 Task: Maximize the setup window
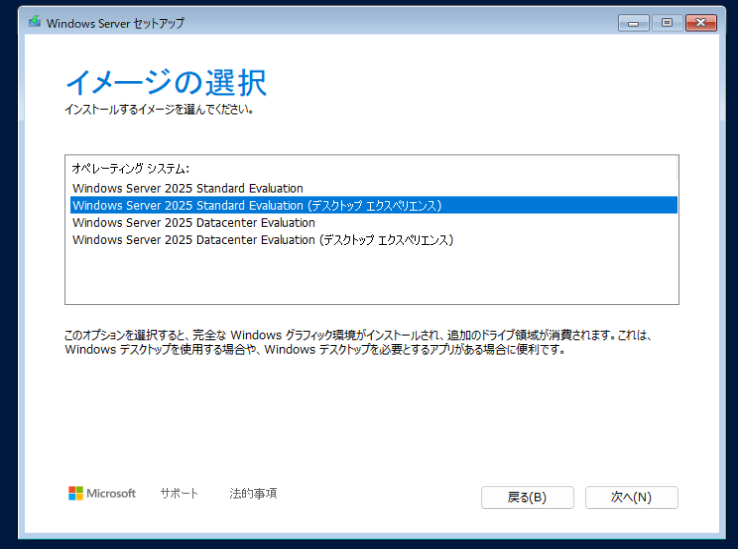click(666, 22)
